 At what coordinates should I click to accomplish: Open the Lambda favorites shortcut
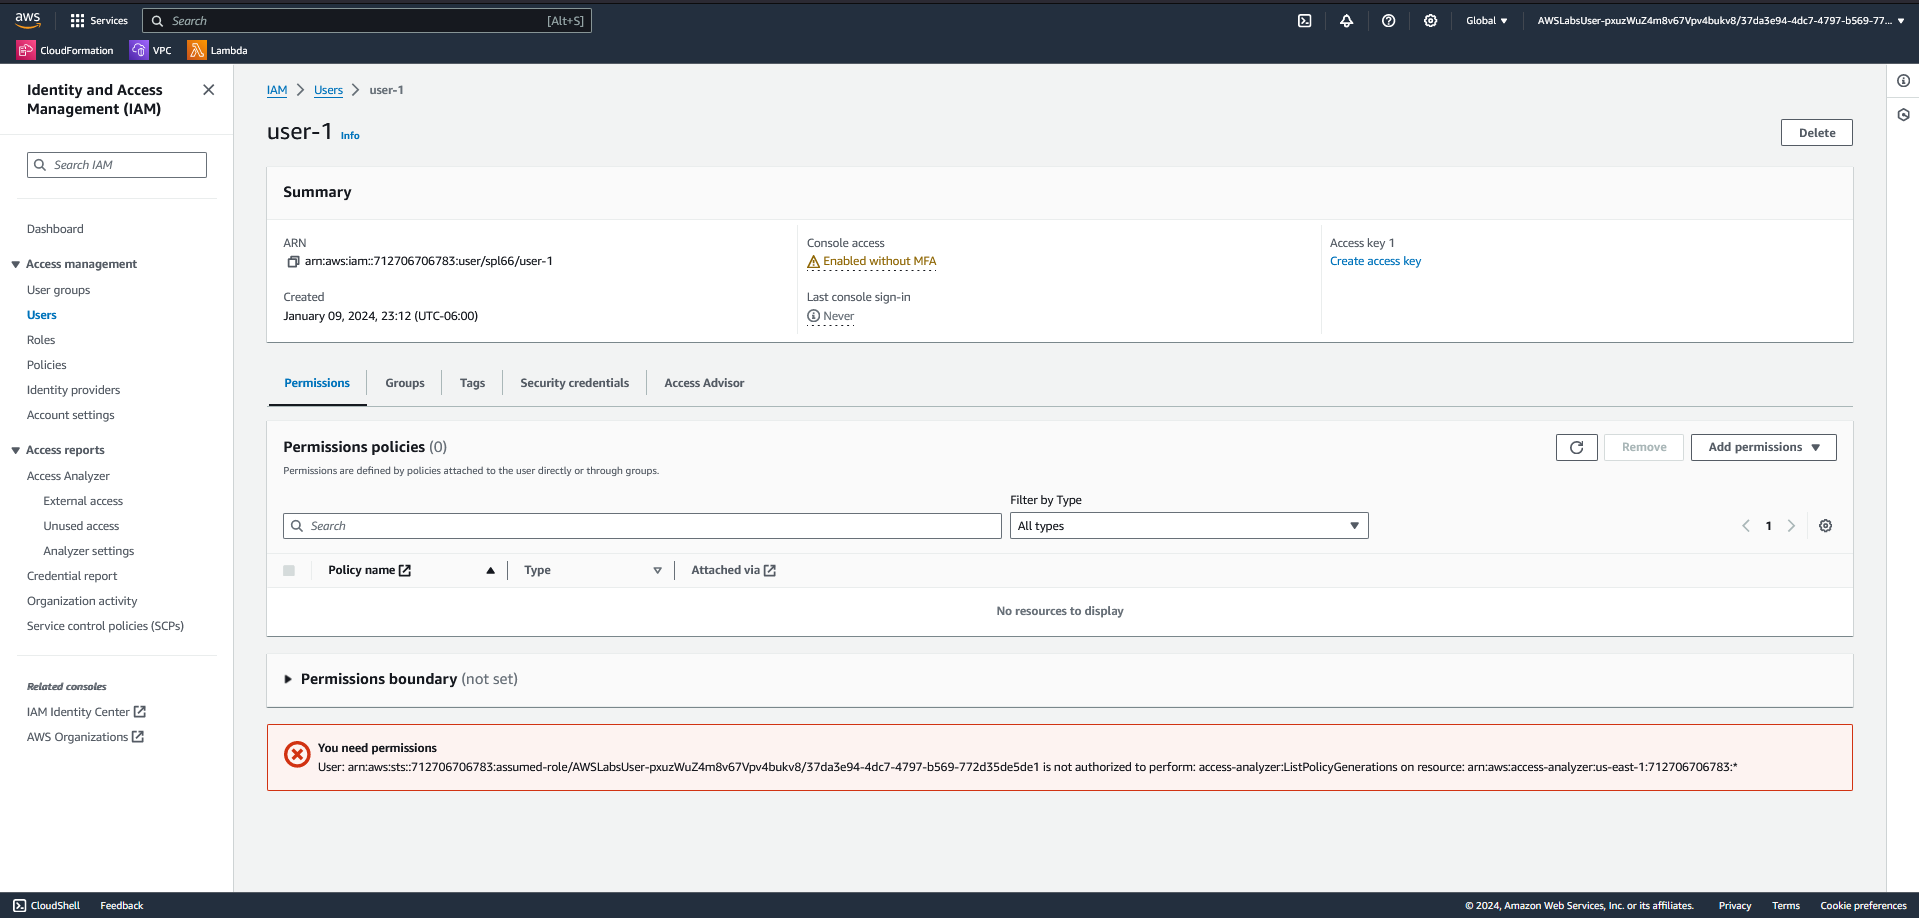coord(217,49)
